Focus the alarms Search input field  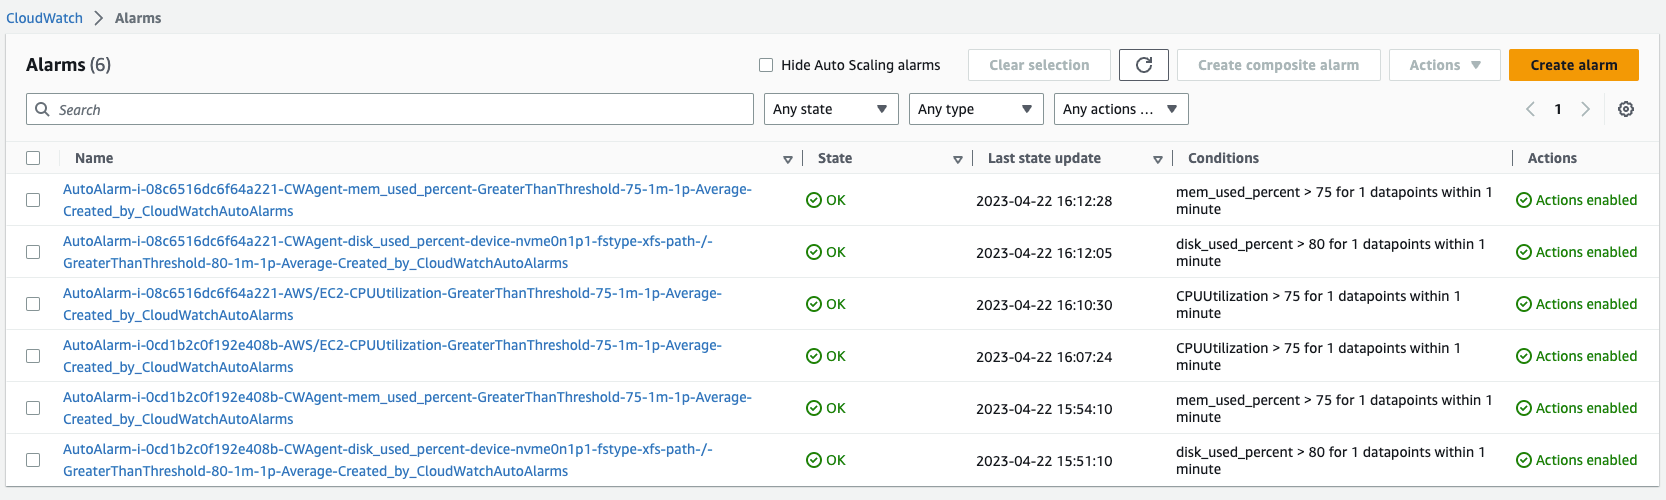(x=400, y=109)
